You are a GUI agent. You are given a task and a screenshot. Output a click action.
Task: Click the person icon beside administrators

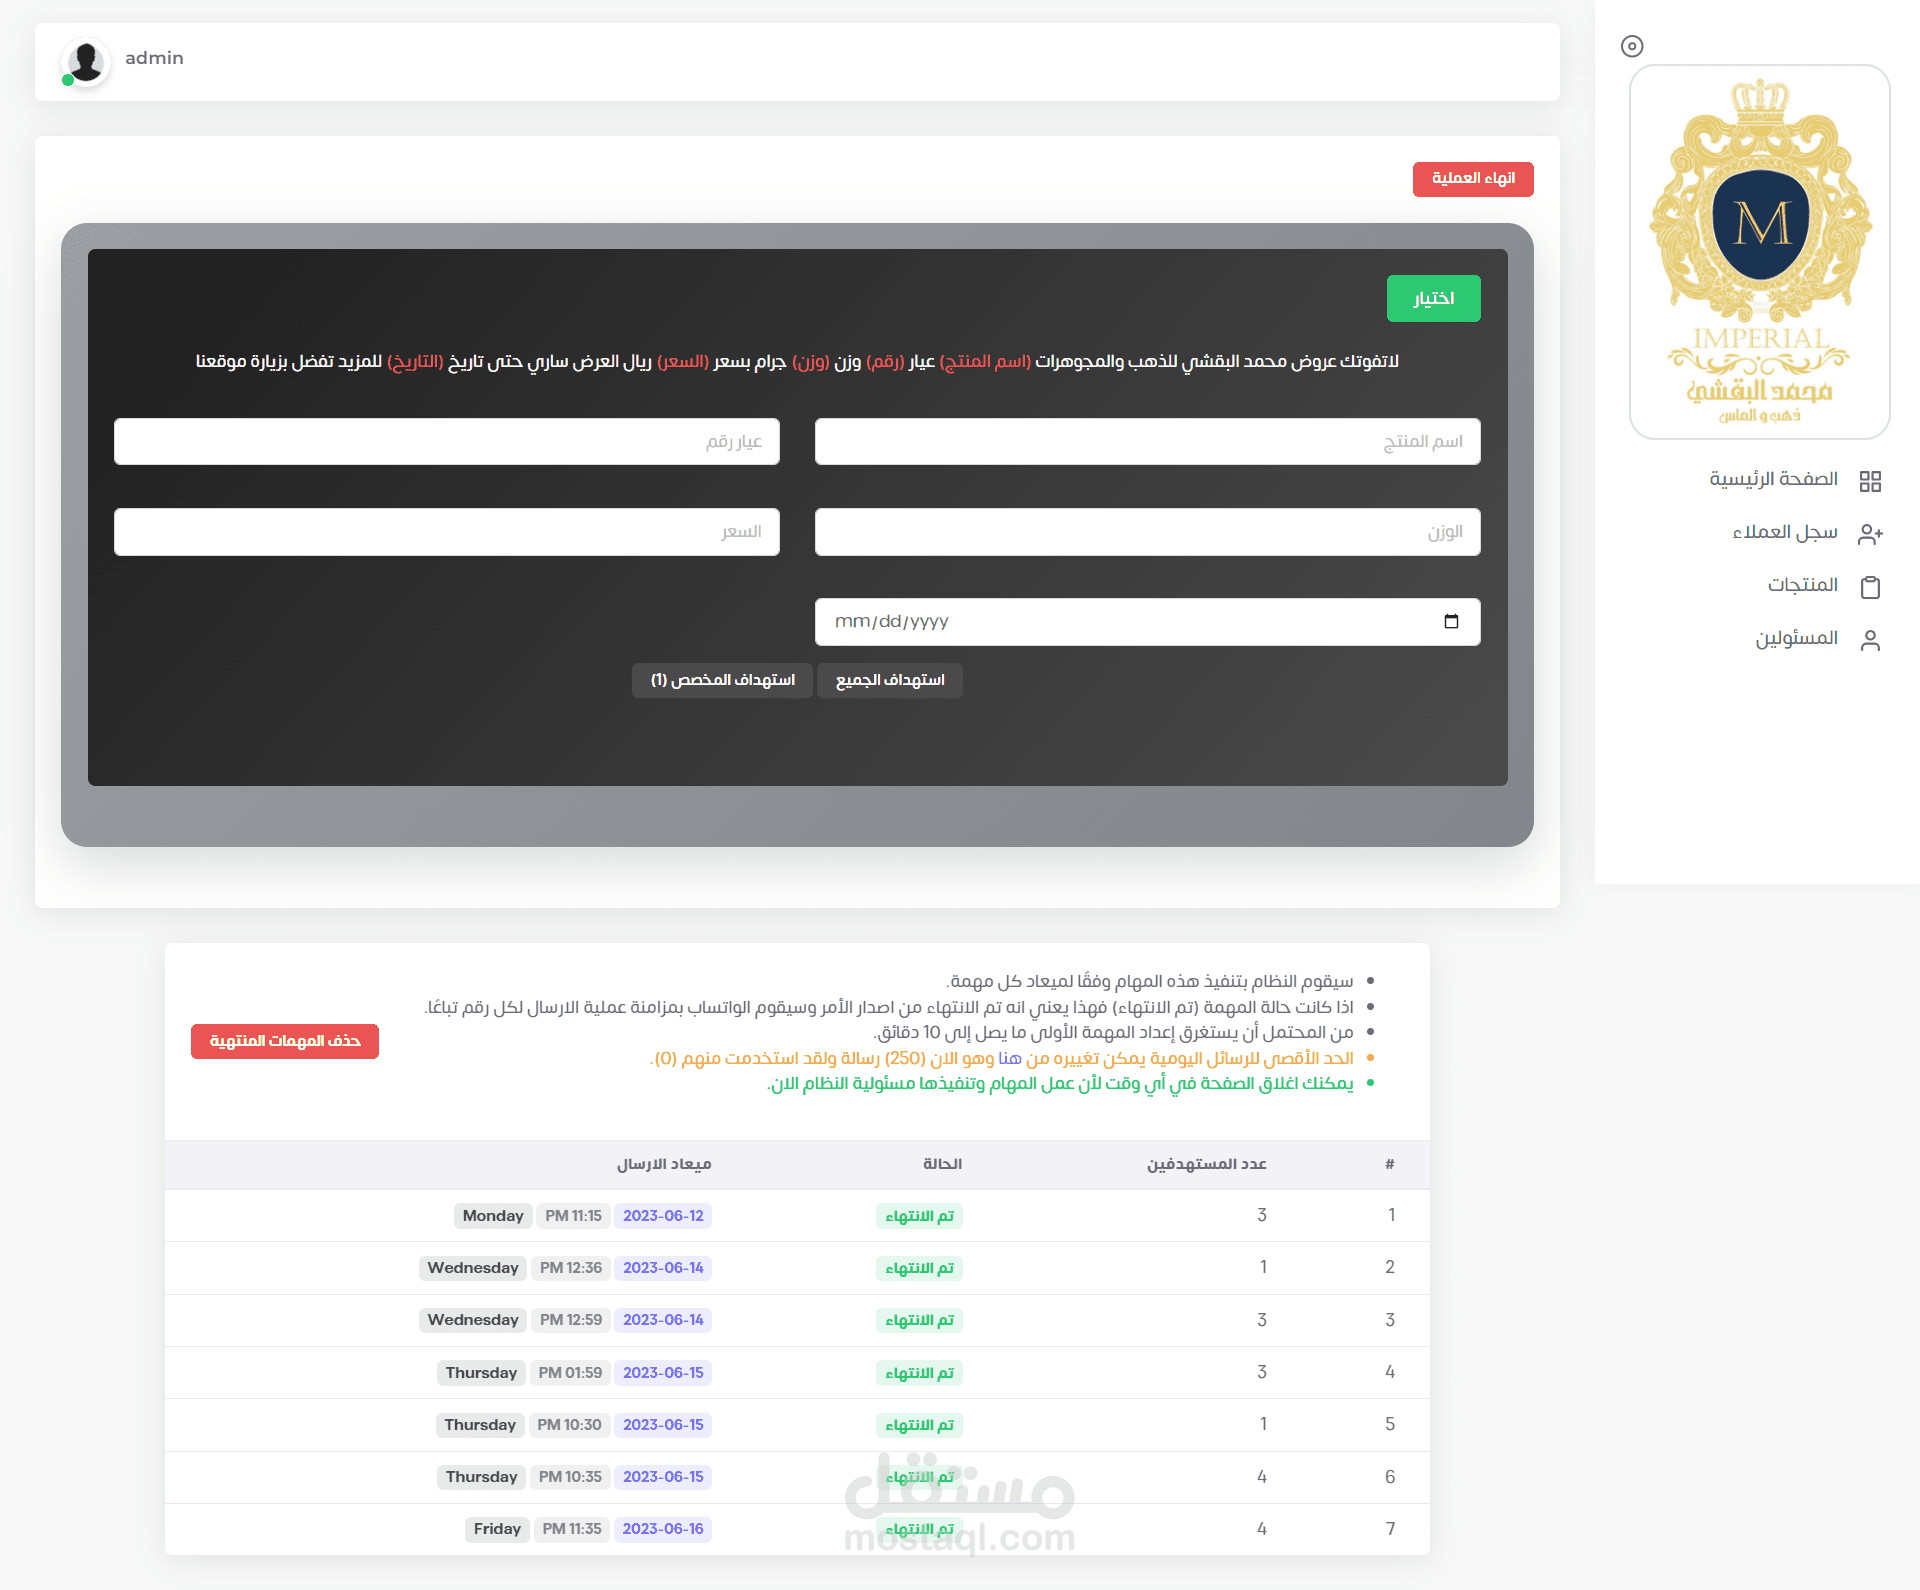point(1870,640)
